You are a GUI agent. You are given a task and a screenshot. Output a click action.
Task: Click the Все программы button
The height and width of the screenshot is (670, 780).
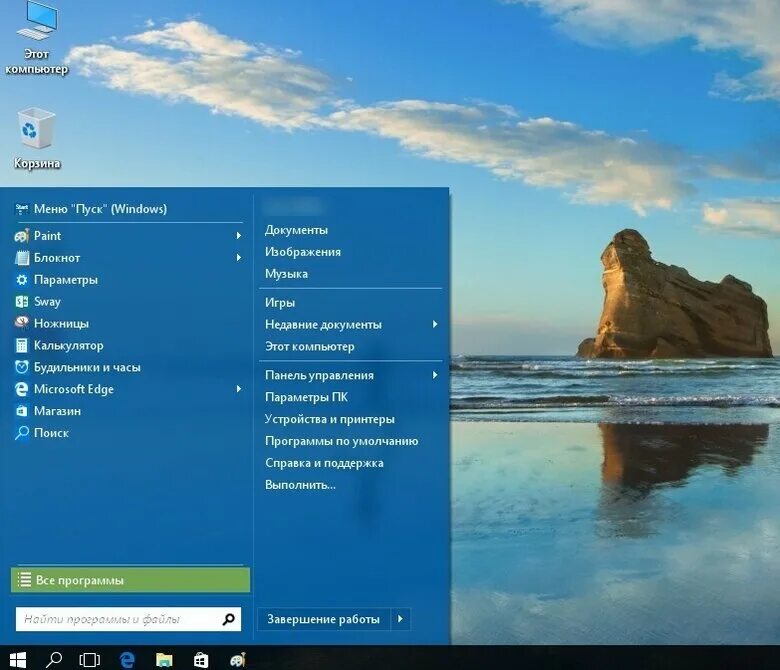tap(130, 580)
